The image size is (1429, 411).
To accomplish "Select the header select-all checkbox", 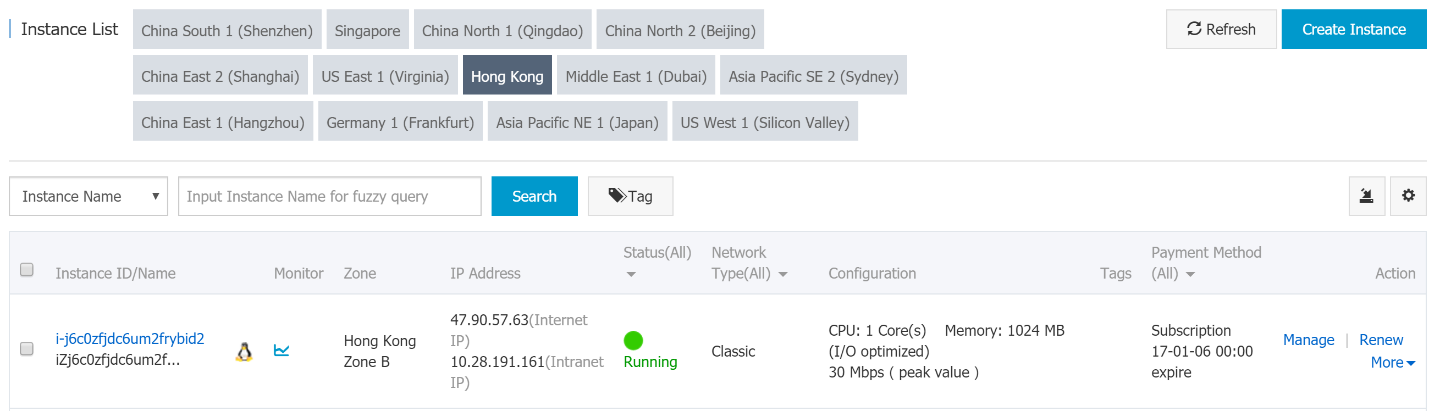I will 27,269.
